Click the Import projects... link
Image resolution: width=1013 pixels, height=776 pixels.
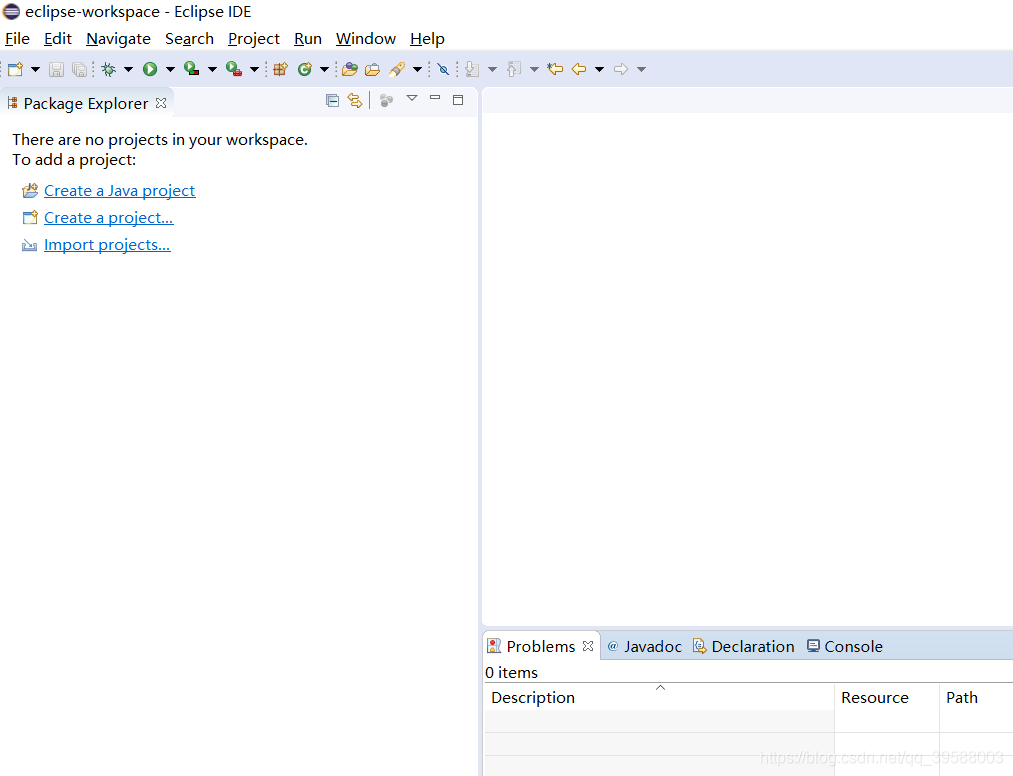(x=107, y=245)
